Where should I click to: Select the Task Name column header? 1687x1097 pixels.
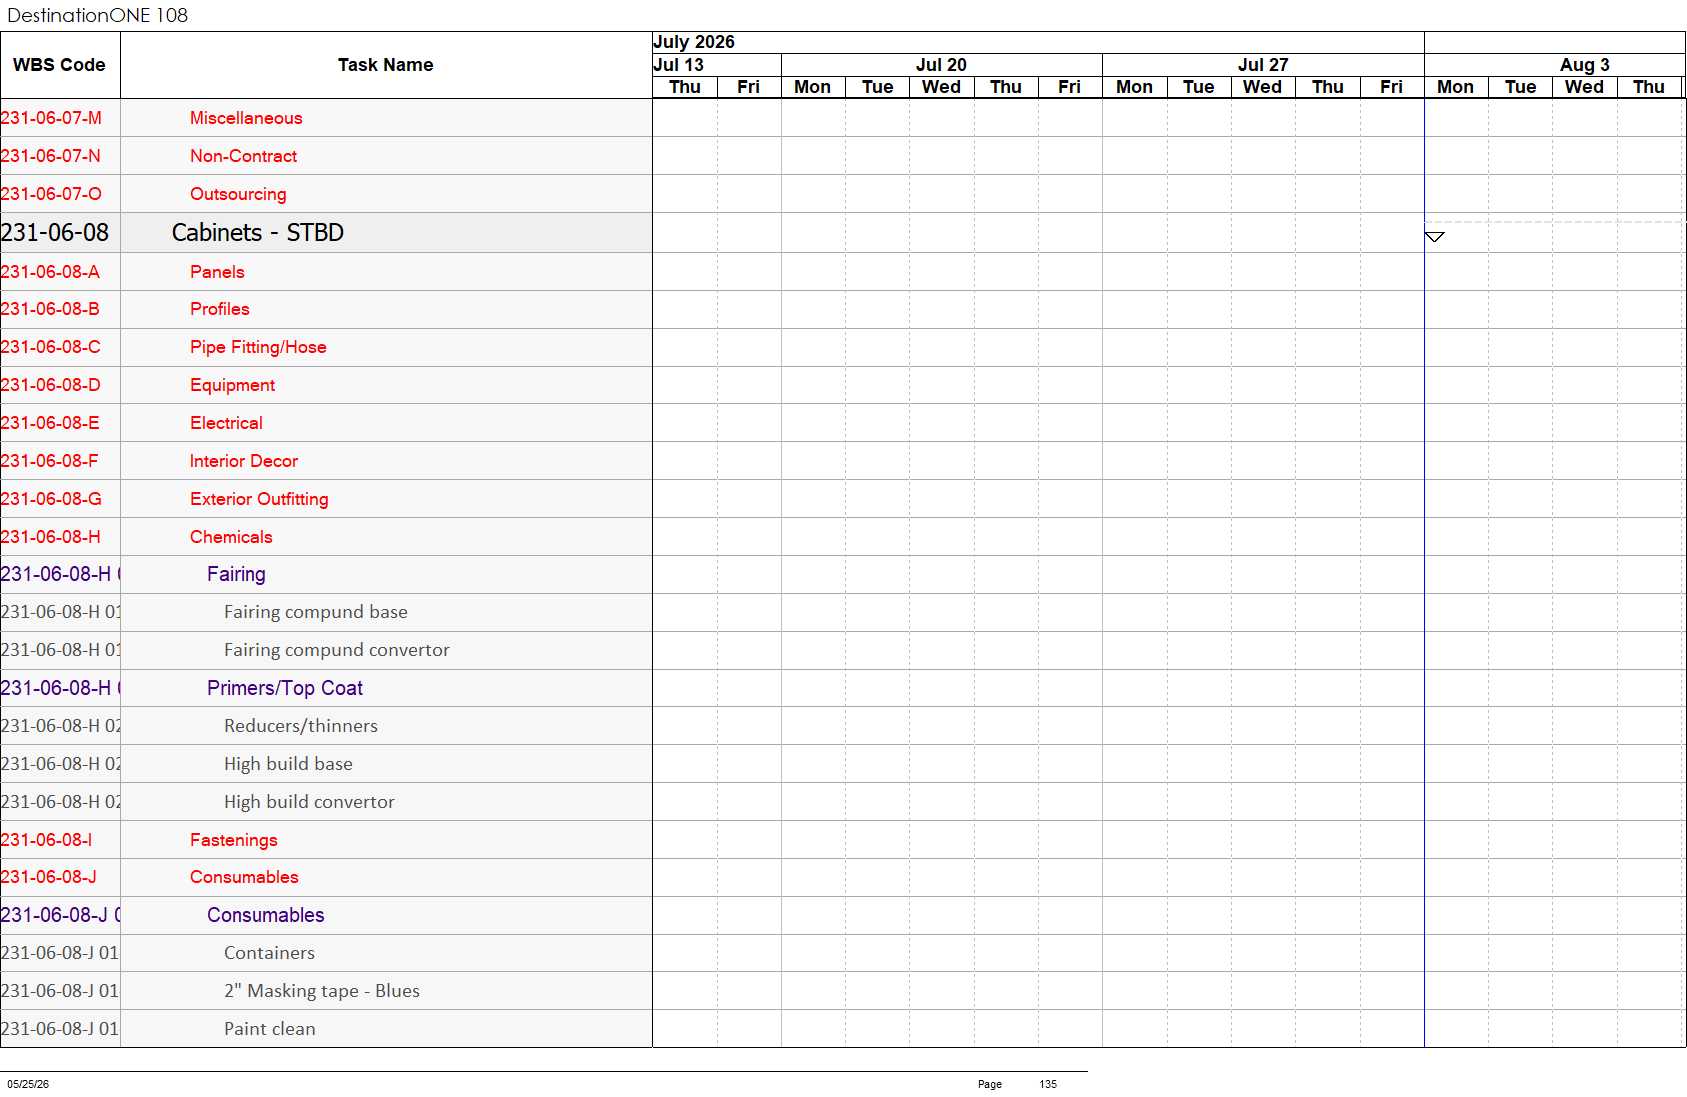pos(386,65)
